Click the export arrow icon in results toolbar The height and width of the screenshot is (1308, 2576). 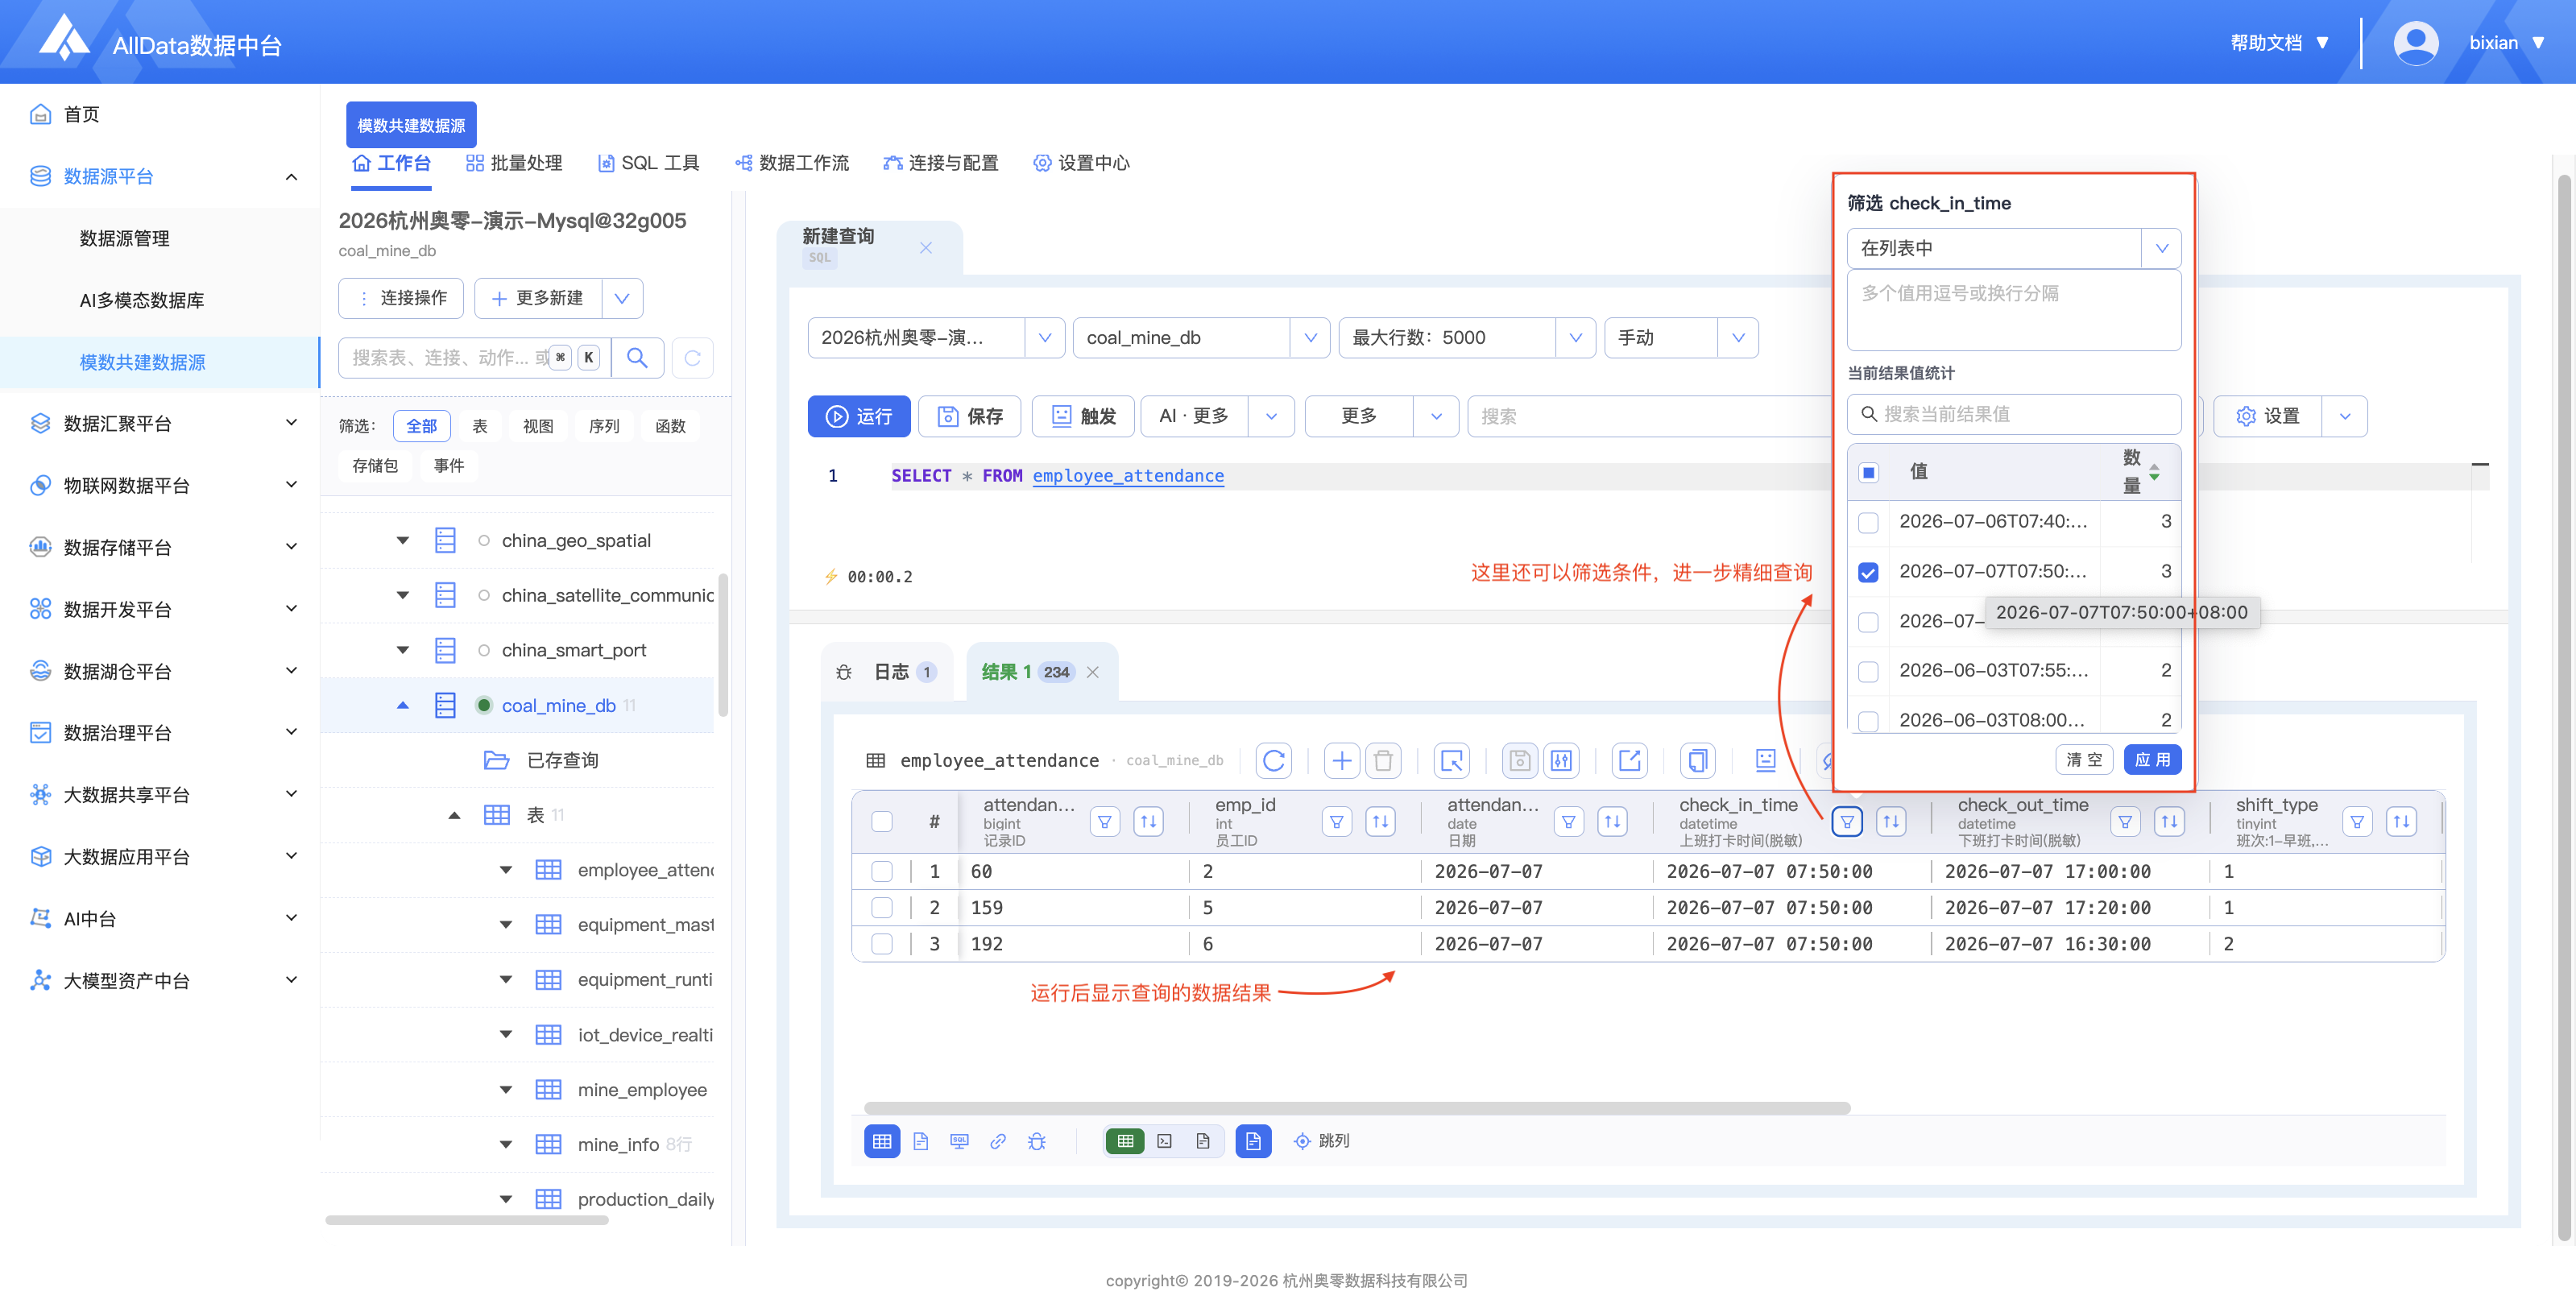pyautogui.click(x=1629, y=760)
